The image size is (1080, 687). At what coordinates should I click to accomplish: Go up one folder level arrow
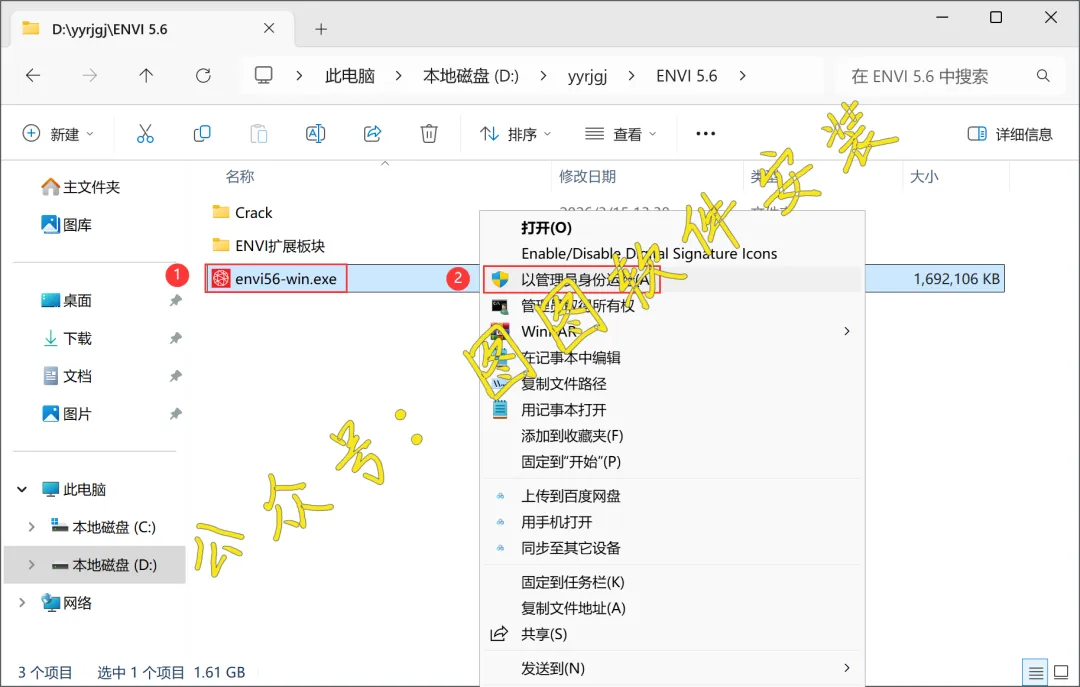[146, 76]
